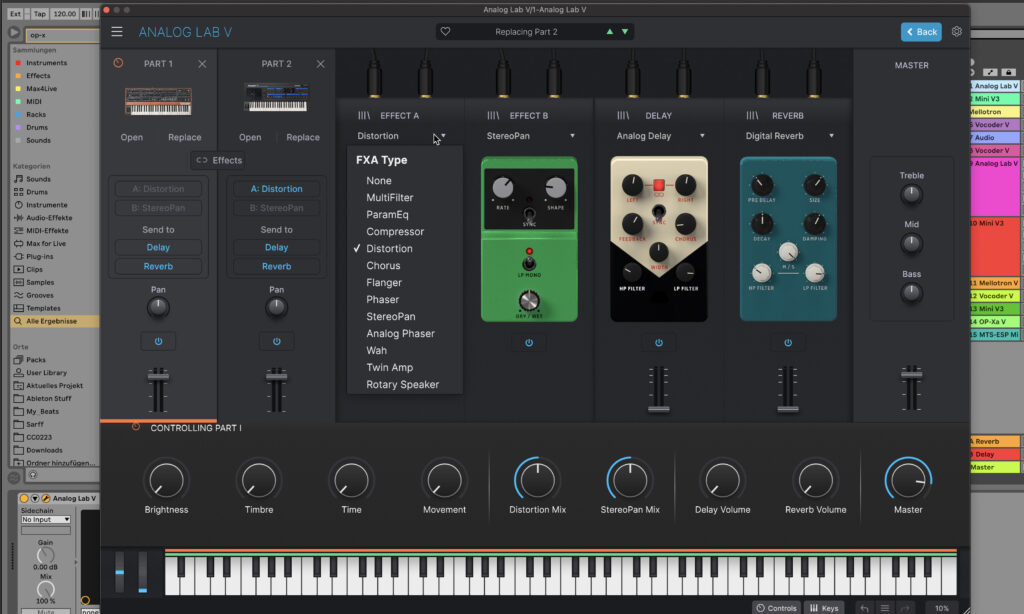Open the Effect B StereoPan type dropdown

coord(530,136)
